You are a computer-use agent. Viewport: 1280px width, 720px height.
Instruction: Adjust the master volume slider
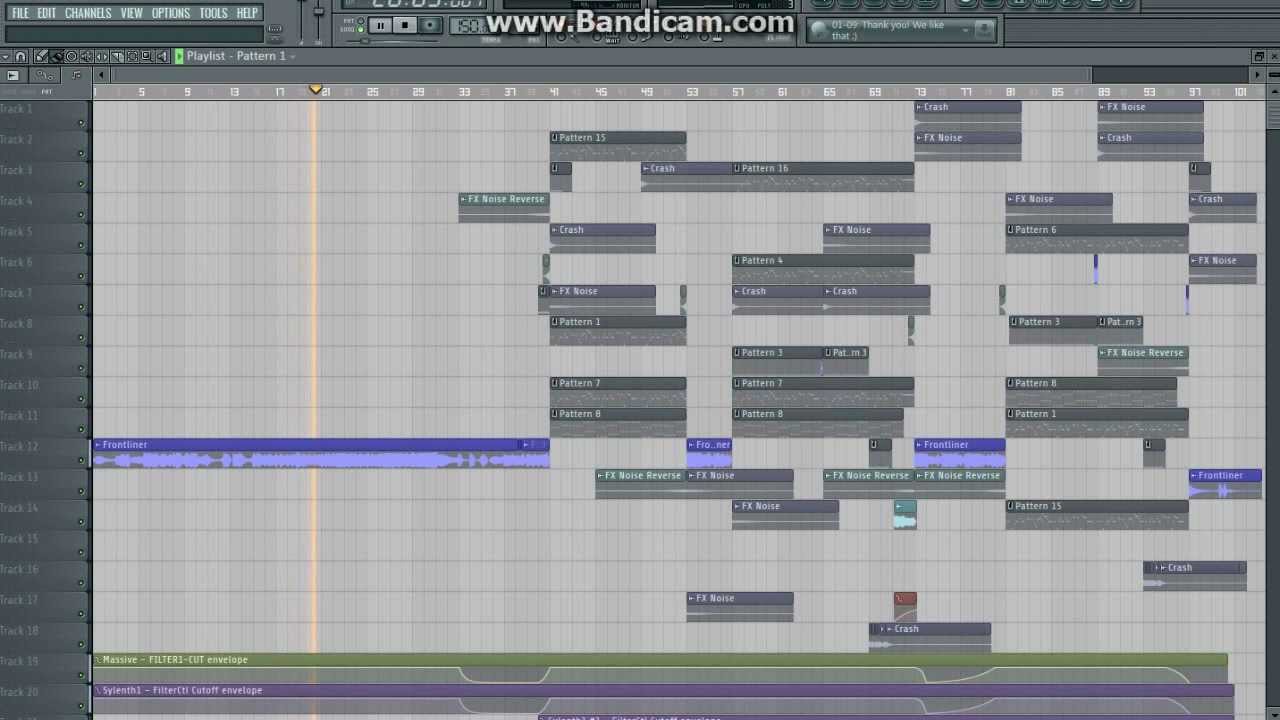(x=301, y=20)
